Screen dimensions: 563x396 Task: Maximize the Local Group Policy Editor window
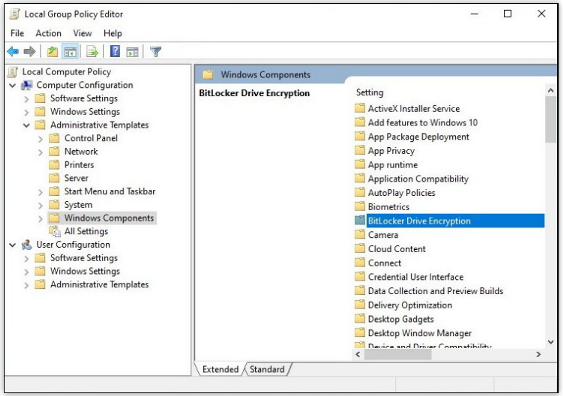click(508, 14)
